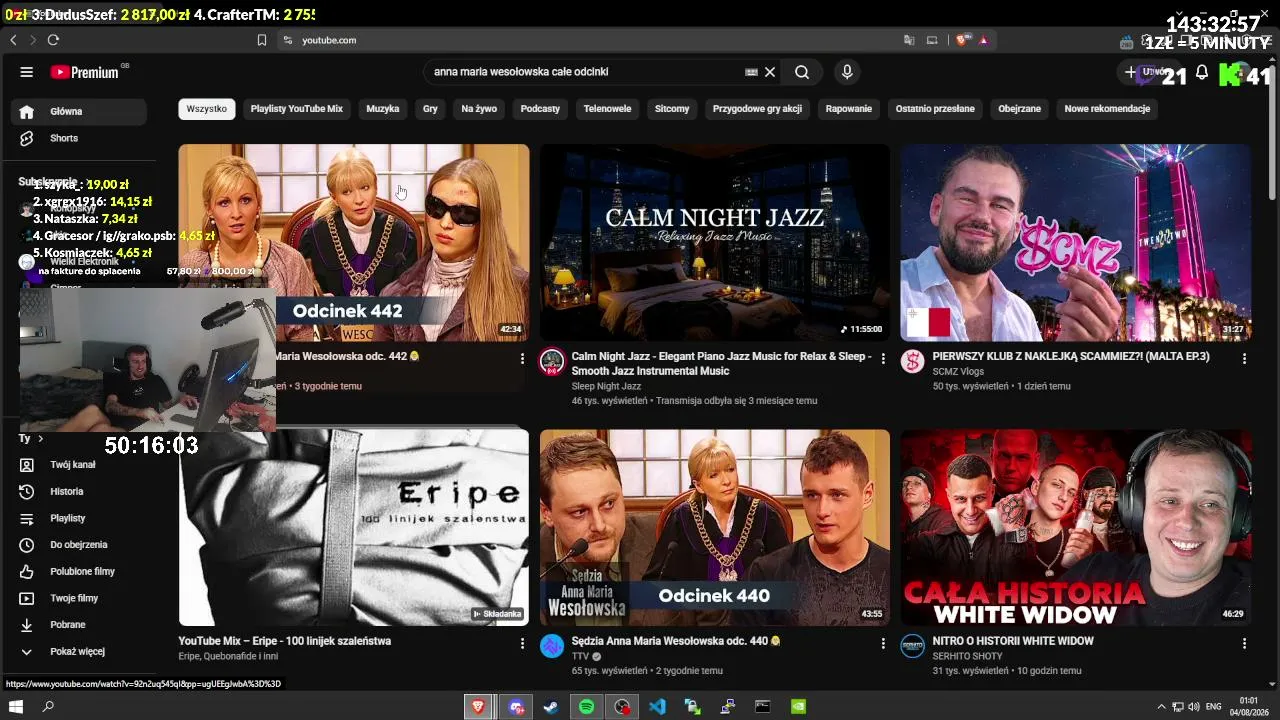Open more options for SCMZ Malta video
This screenshot has height=720, width=1280.
[x=1244, y=359]
